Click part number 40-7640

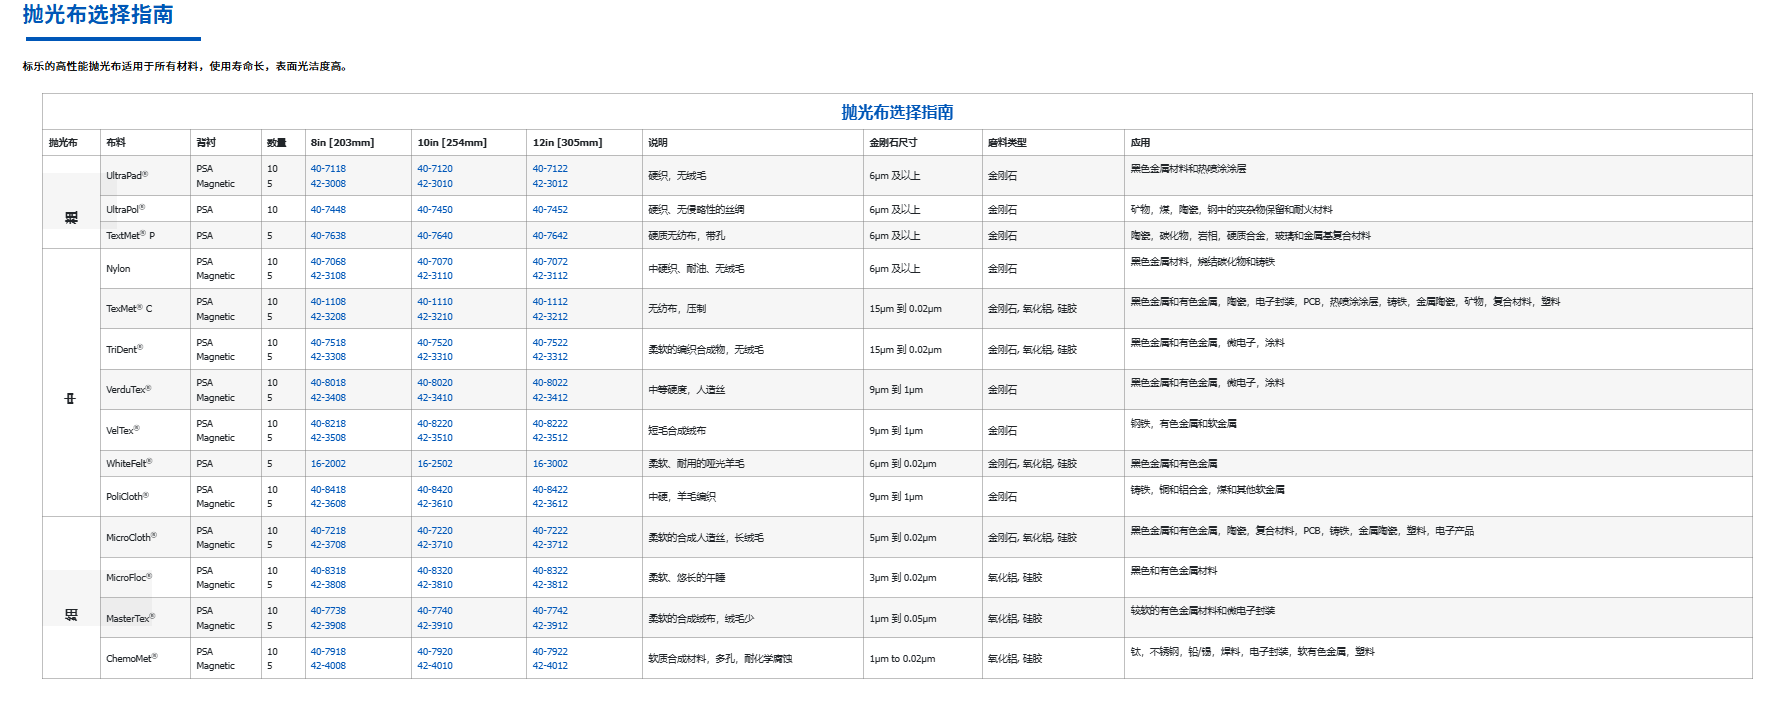[x=435, y=236]
